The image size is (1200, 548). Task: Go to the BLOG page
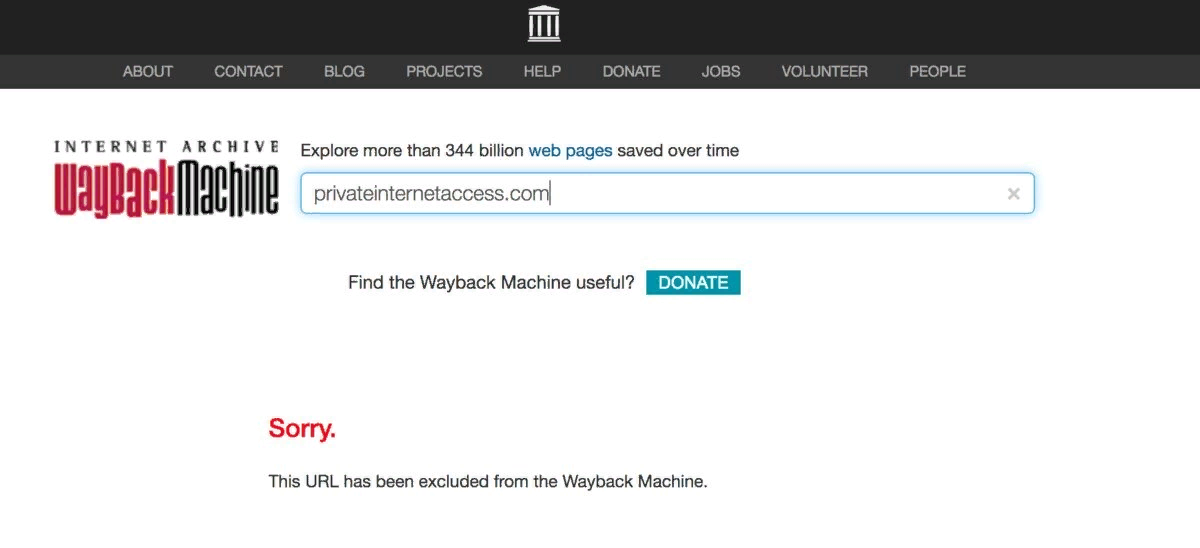[x=344, y=71]
